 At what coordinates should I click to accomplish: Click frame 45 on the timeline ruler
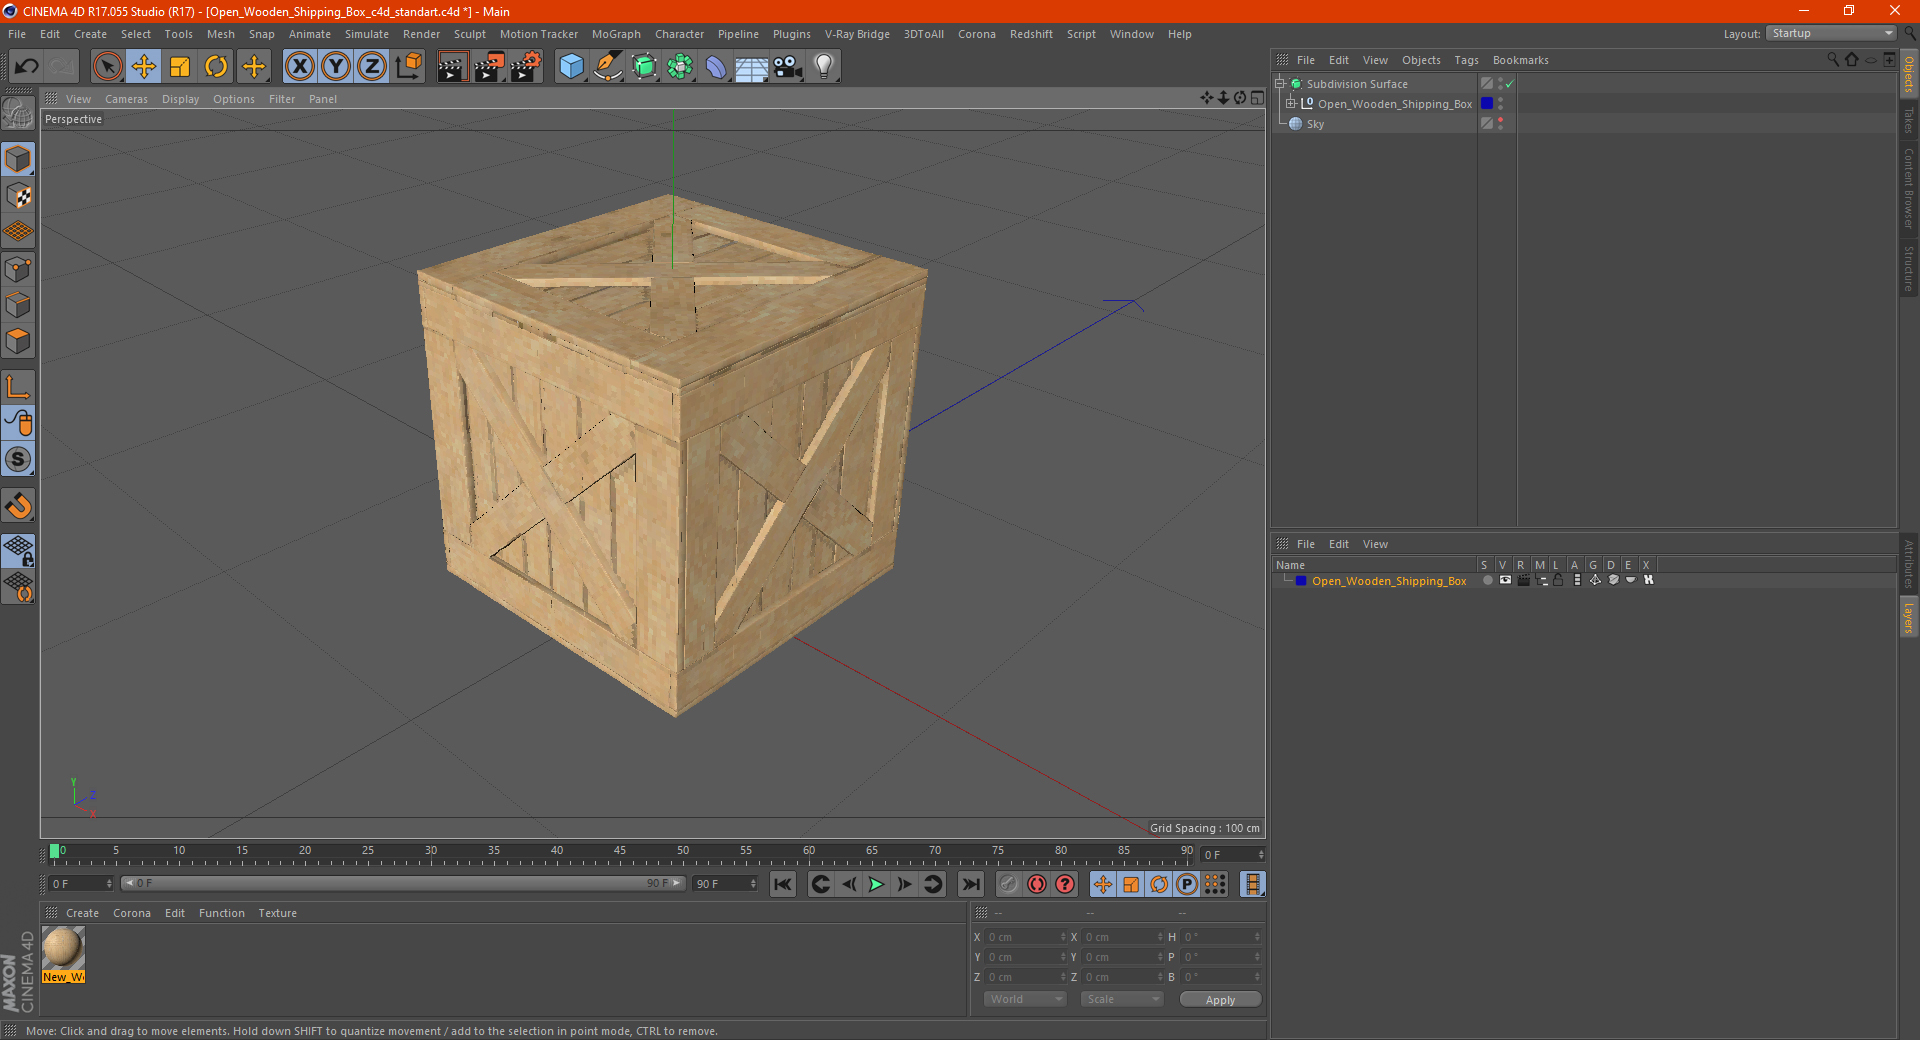tap(620, 851)
